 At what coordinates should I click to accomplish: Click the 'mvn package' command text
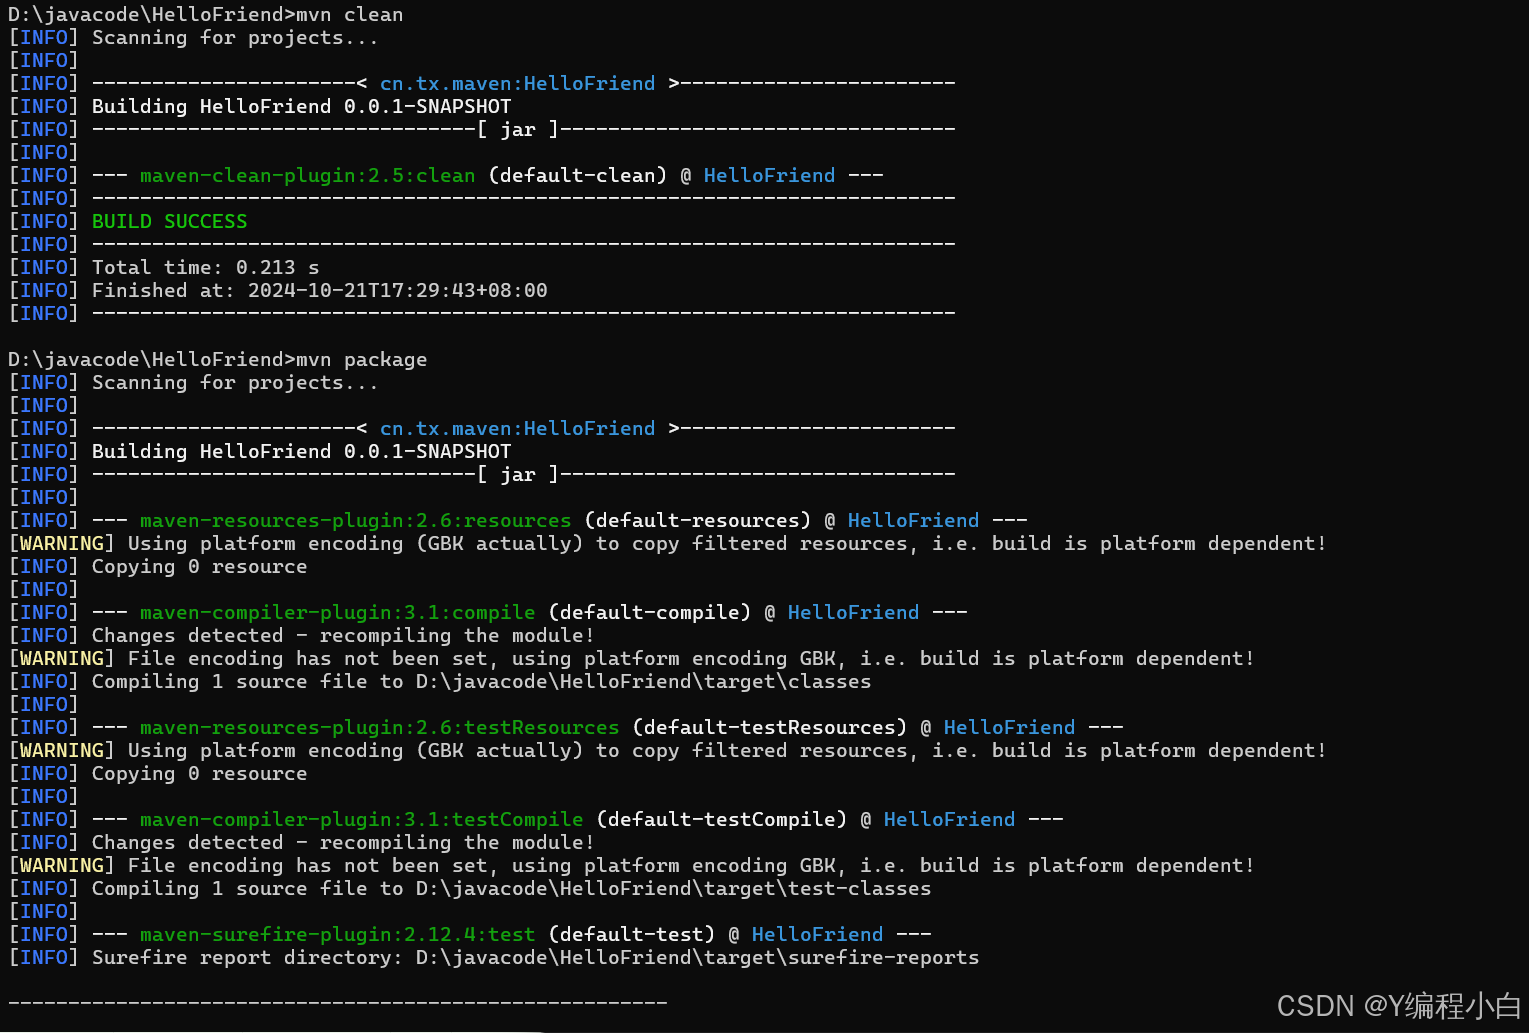[362, 360]
